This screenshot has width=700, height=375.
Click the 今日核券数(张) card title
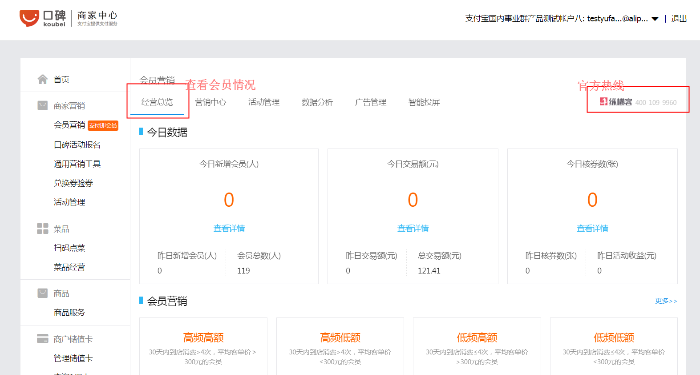(x=592, y=164)
